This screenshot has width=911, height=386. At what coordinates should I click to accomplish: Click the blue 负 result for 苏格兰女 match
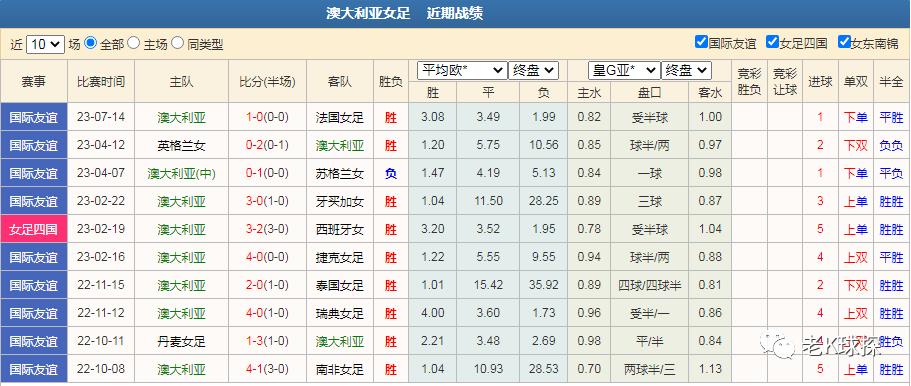coord(390,173)
